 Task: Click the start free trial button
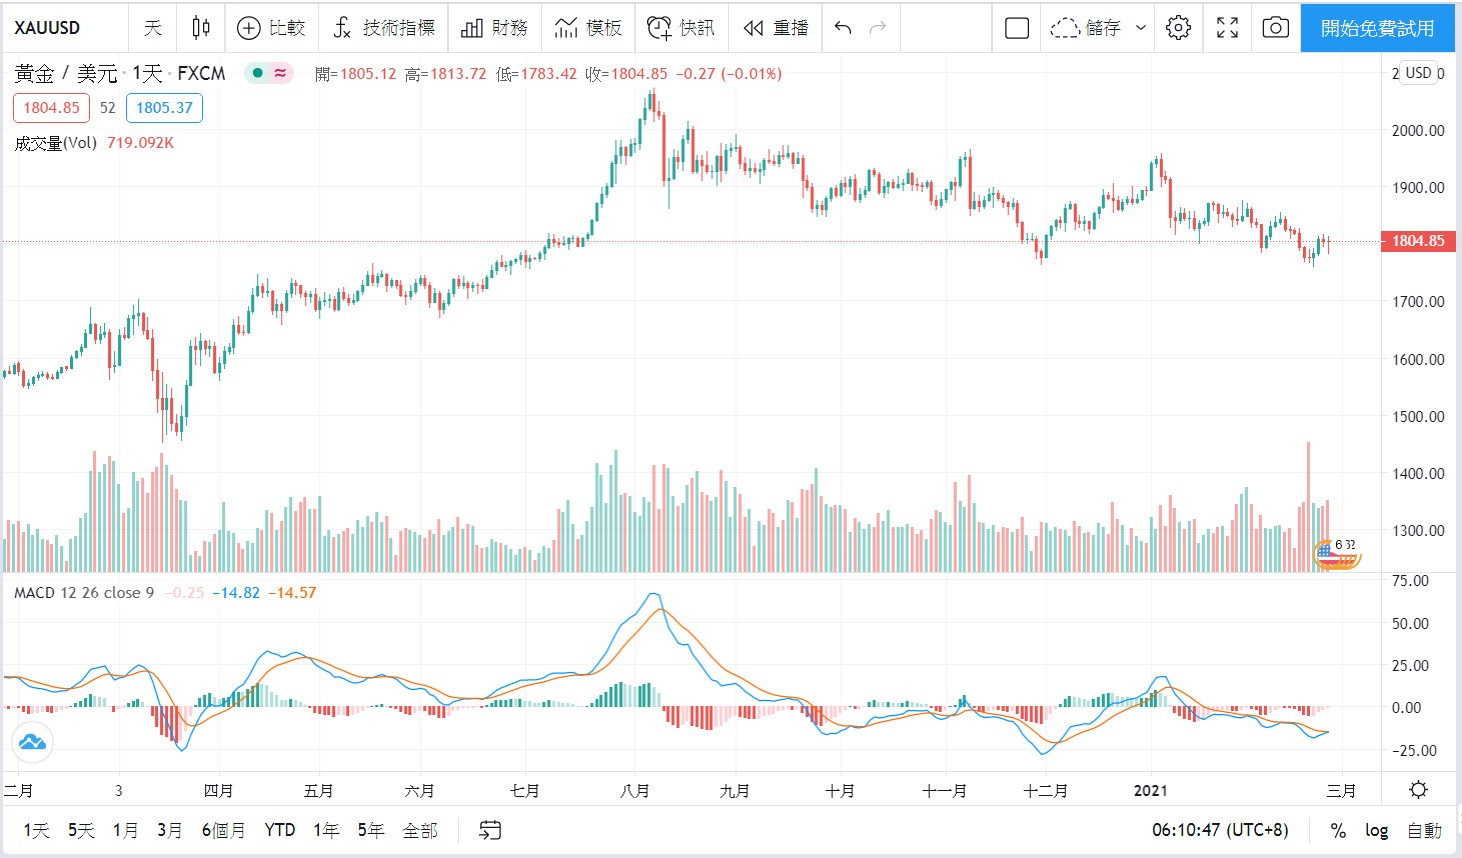(1377, 28)
